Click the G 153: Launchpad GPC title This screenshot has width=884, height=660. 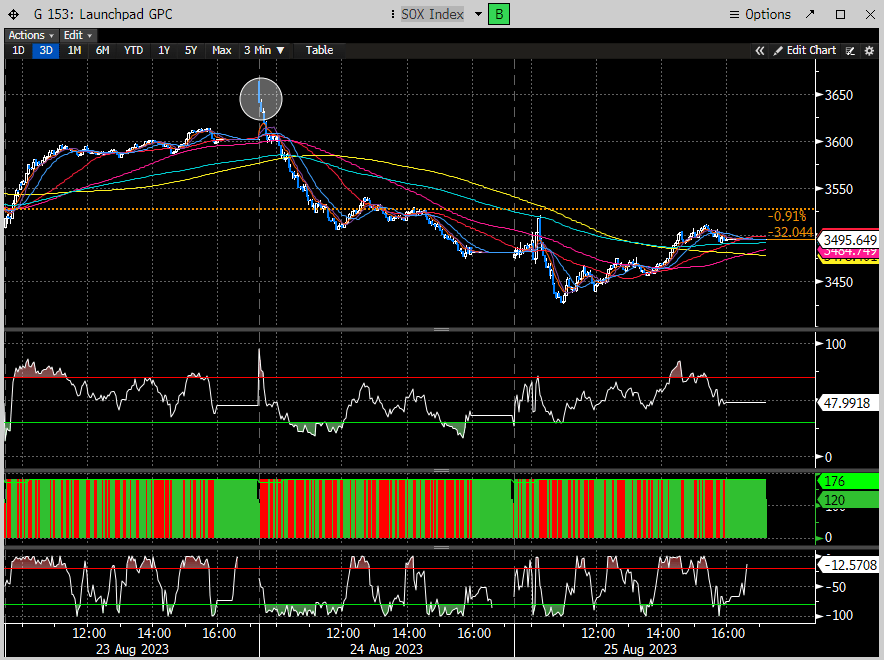[x=103, y=14]
